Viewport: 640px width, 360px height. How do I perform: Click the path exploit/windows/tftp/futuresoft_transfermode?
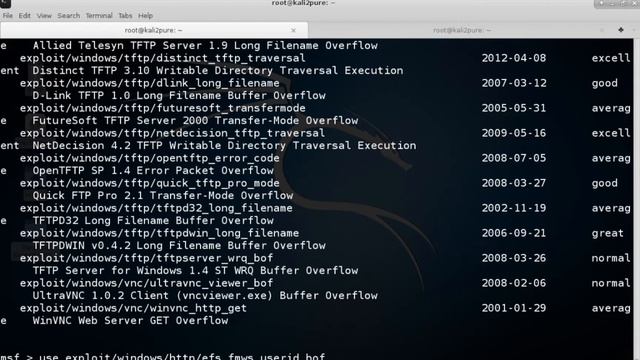pyautogui.click(x=162, y=108)
